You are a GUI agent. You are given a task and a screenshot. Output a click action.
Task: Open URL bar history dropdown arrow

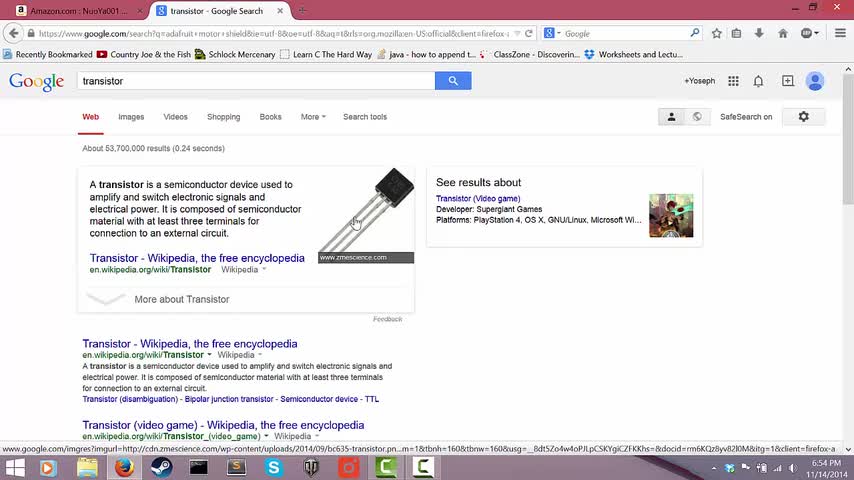pos(517,33)
